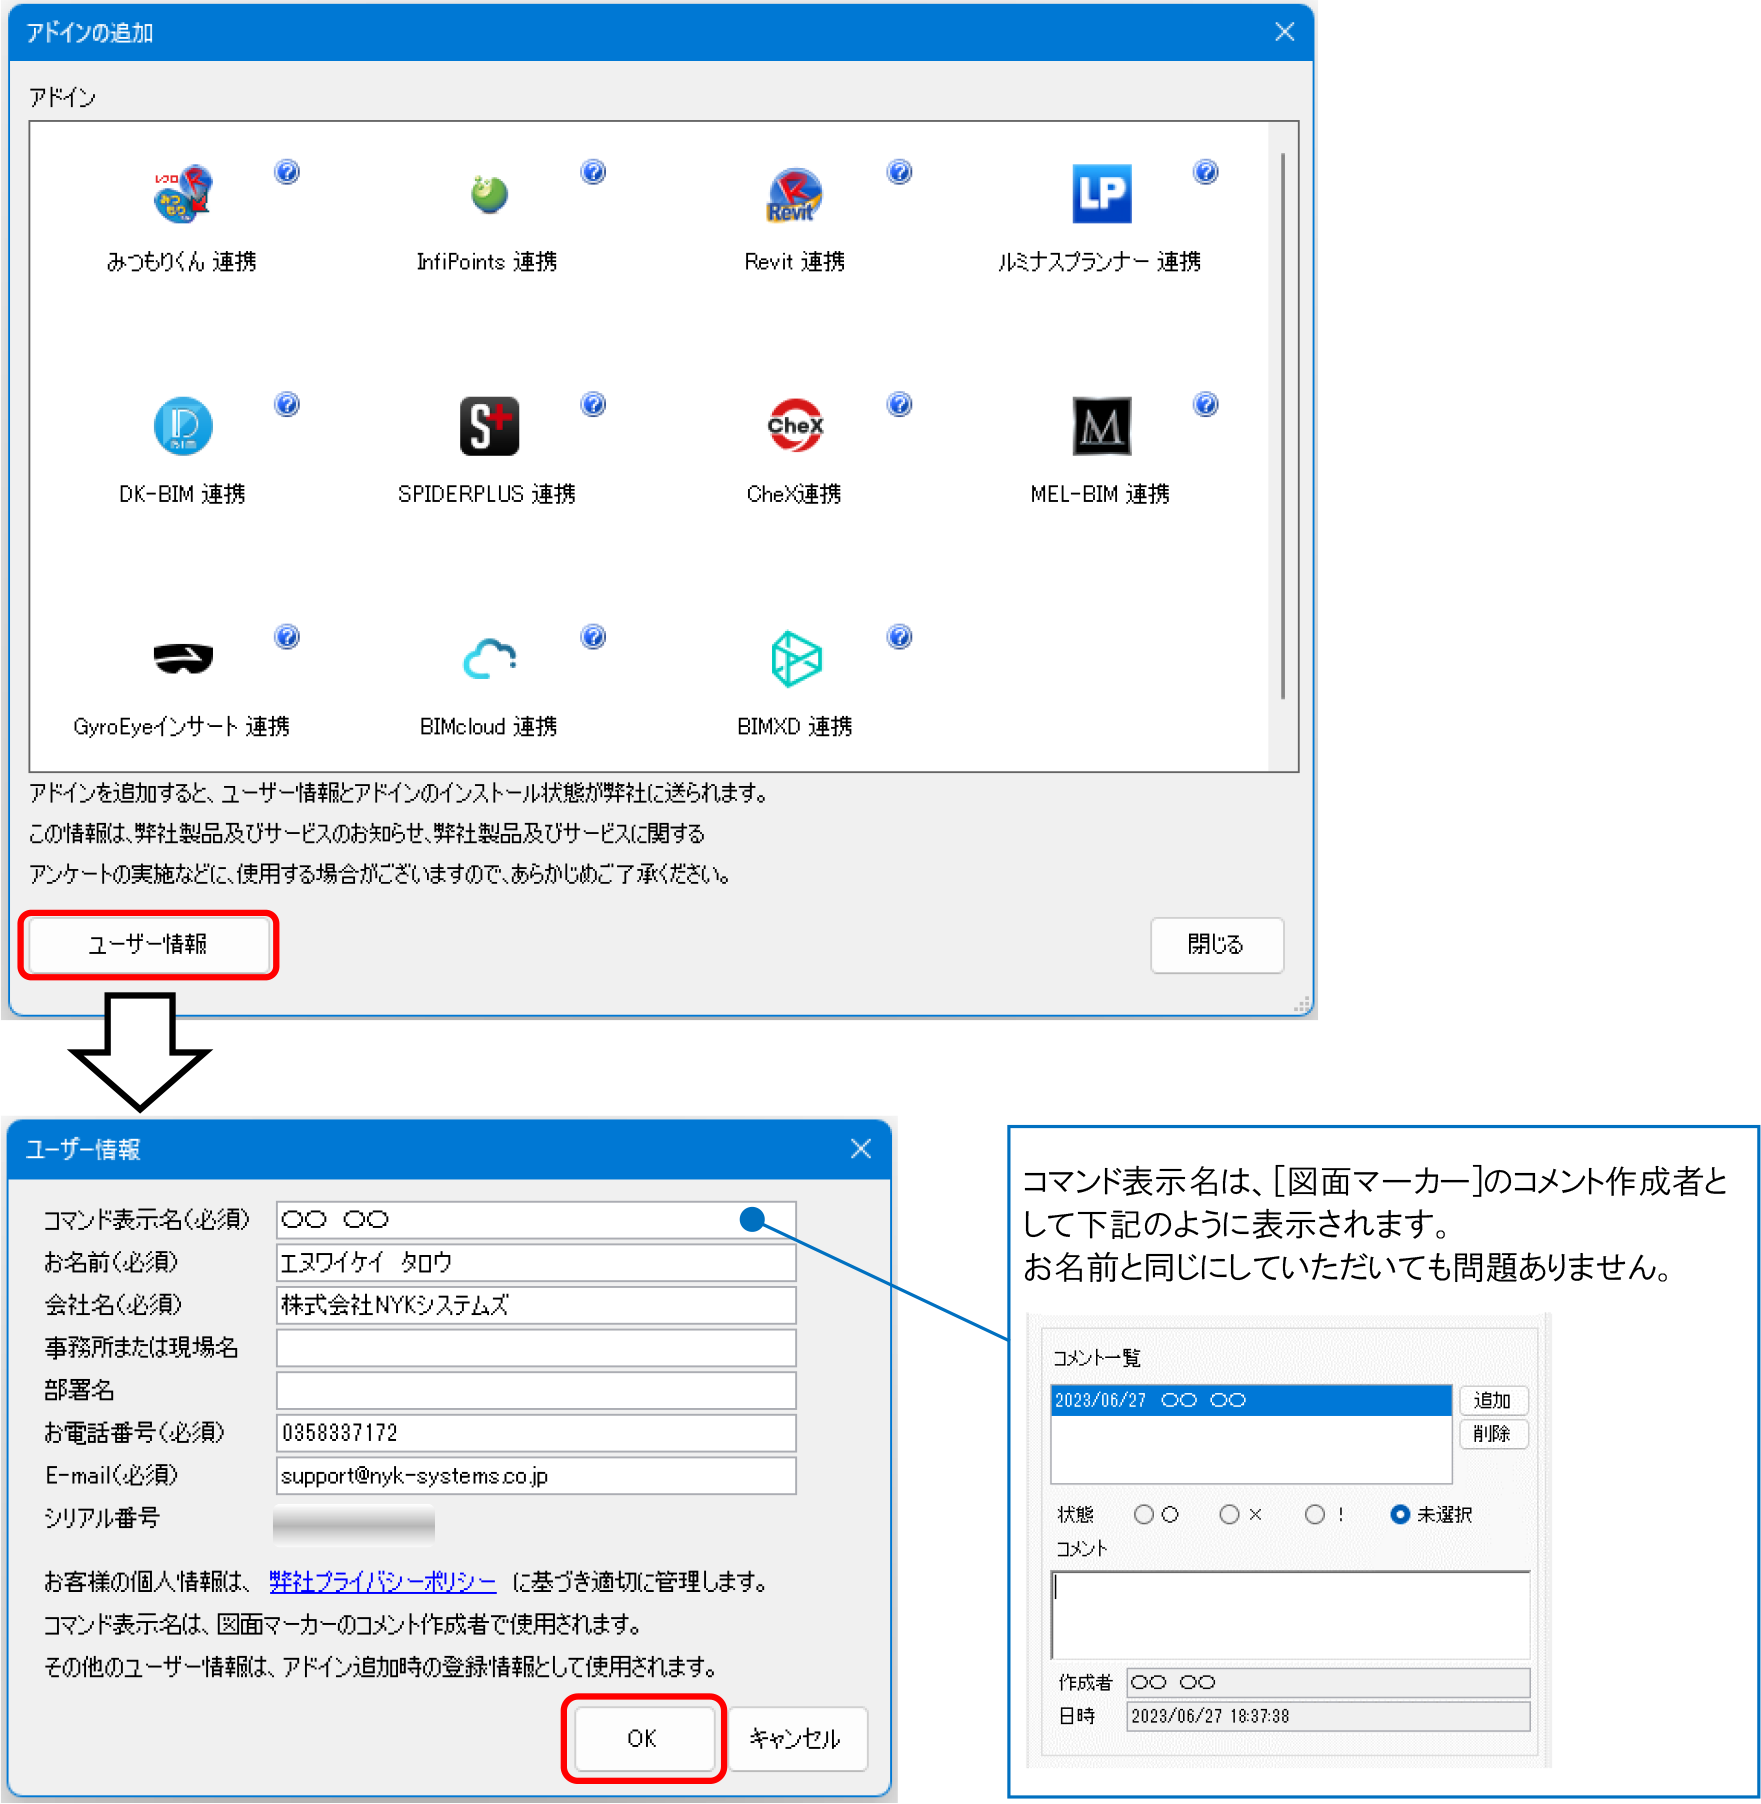Viewport: 1761px width, 1804px height.
Task: Open help for DK-BIM 連携
Action: [x=287, y=404]
